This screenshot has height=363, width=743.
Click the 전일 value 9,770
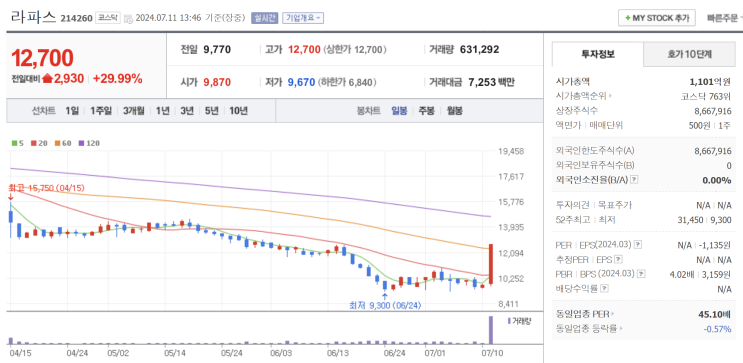[x=217, y=49]
